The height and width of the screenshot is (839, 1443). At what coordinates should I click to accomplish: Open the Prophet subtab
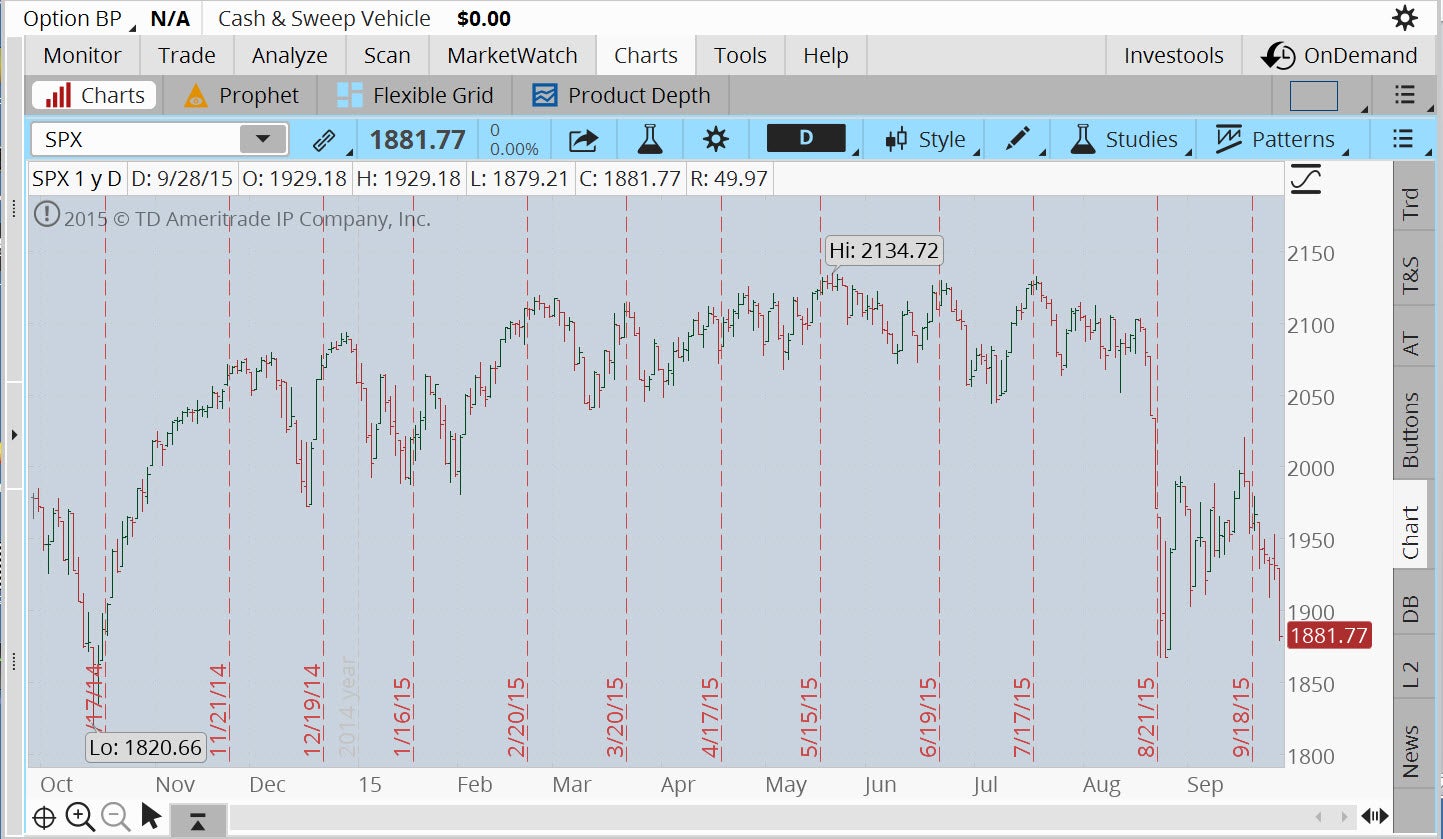(x=241, y=96)
